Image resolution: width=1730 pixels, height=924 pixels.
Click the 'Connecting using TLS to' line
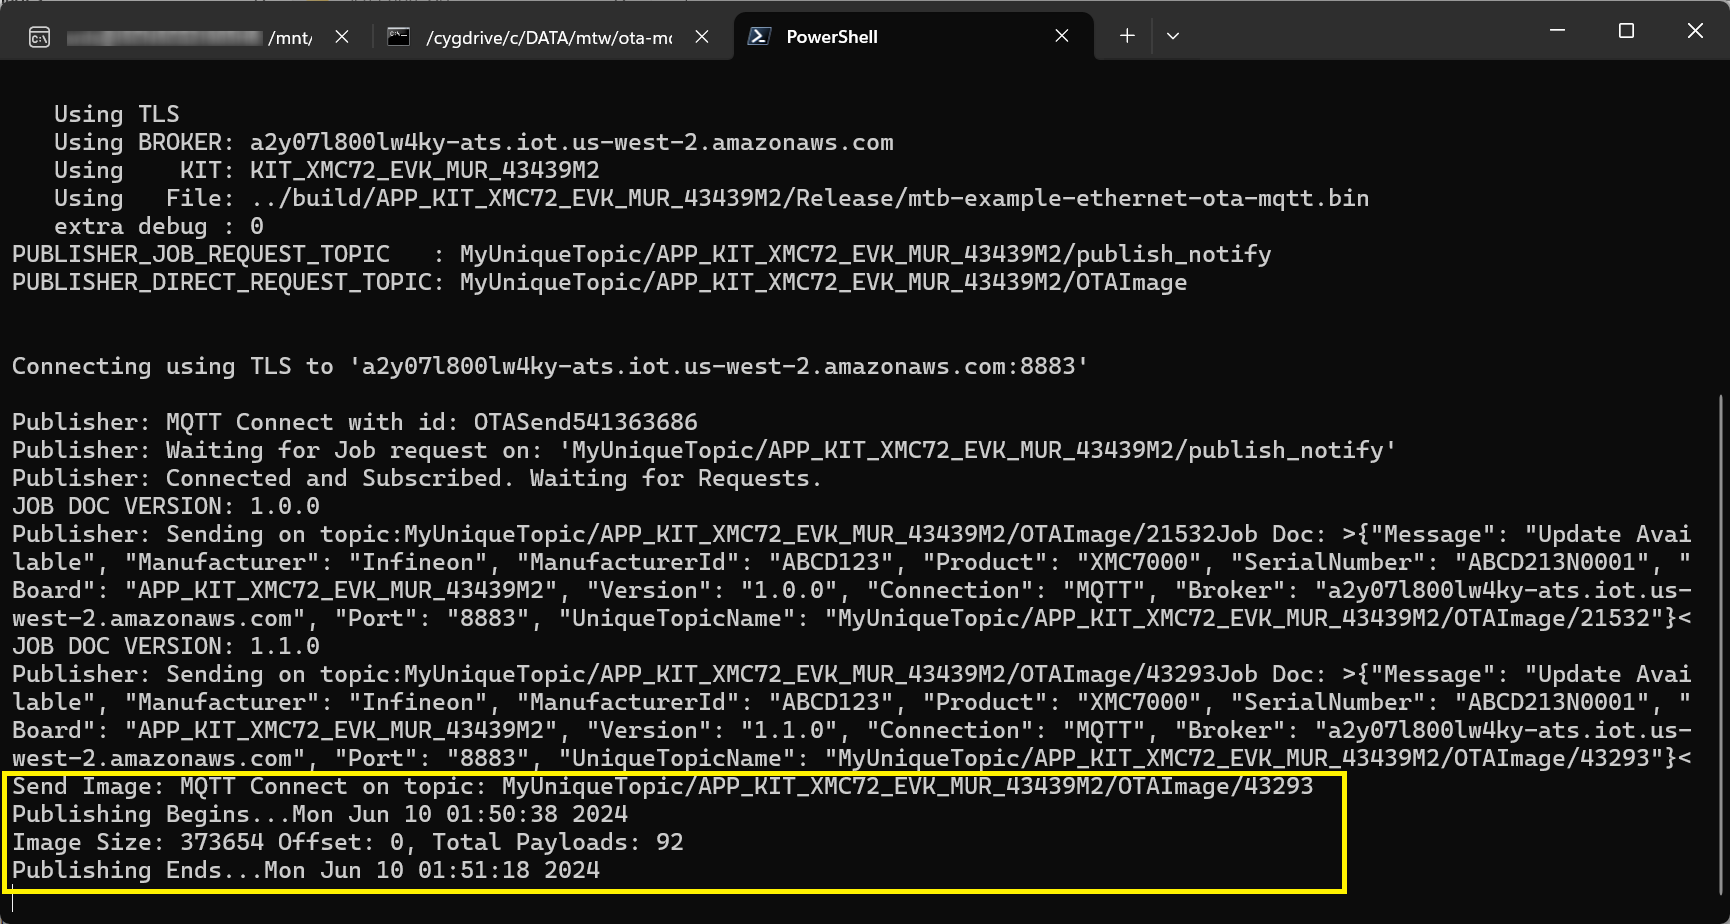point(550,366)
